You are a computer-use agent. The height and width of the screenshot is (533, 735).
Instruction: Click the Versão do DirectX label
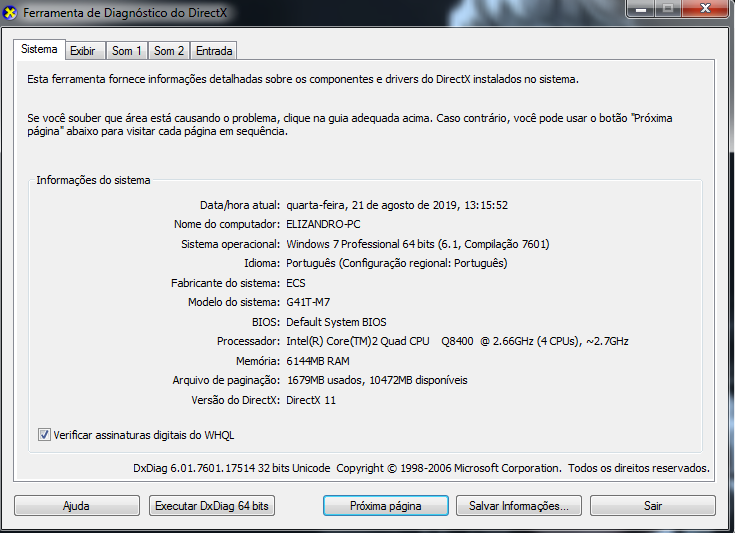[235, 400]
